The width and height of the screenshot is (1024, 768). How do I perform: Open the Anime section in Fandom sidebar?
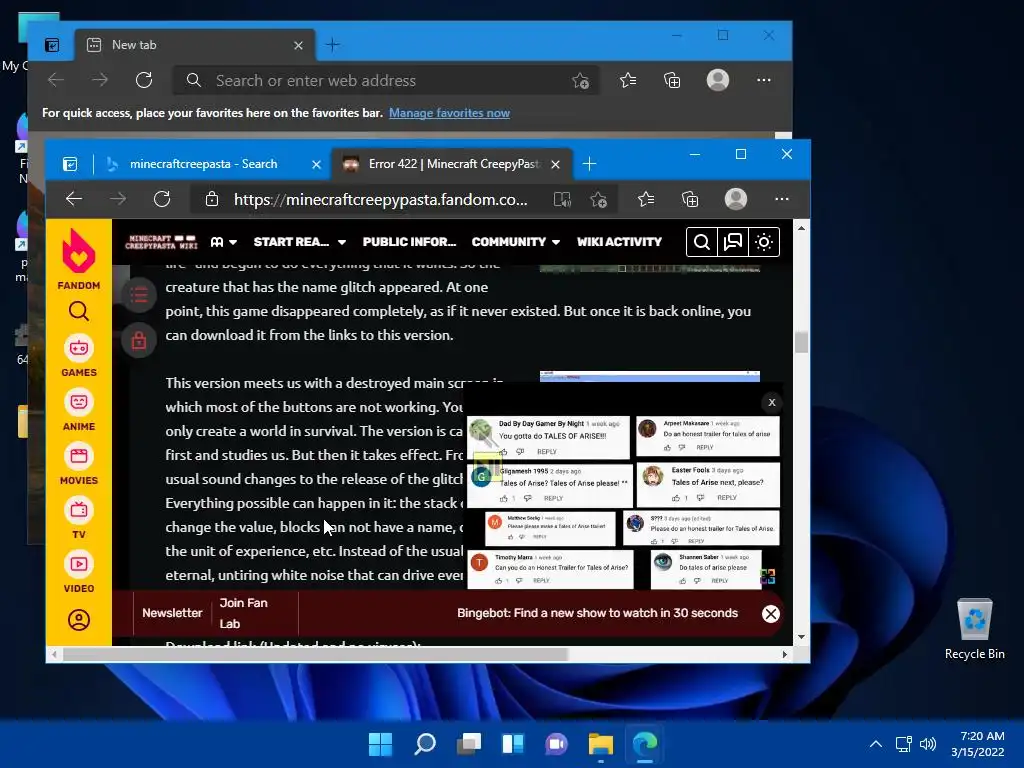[79, 410]
